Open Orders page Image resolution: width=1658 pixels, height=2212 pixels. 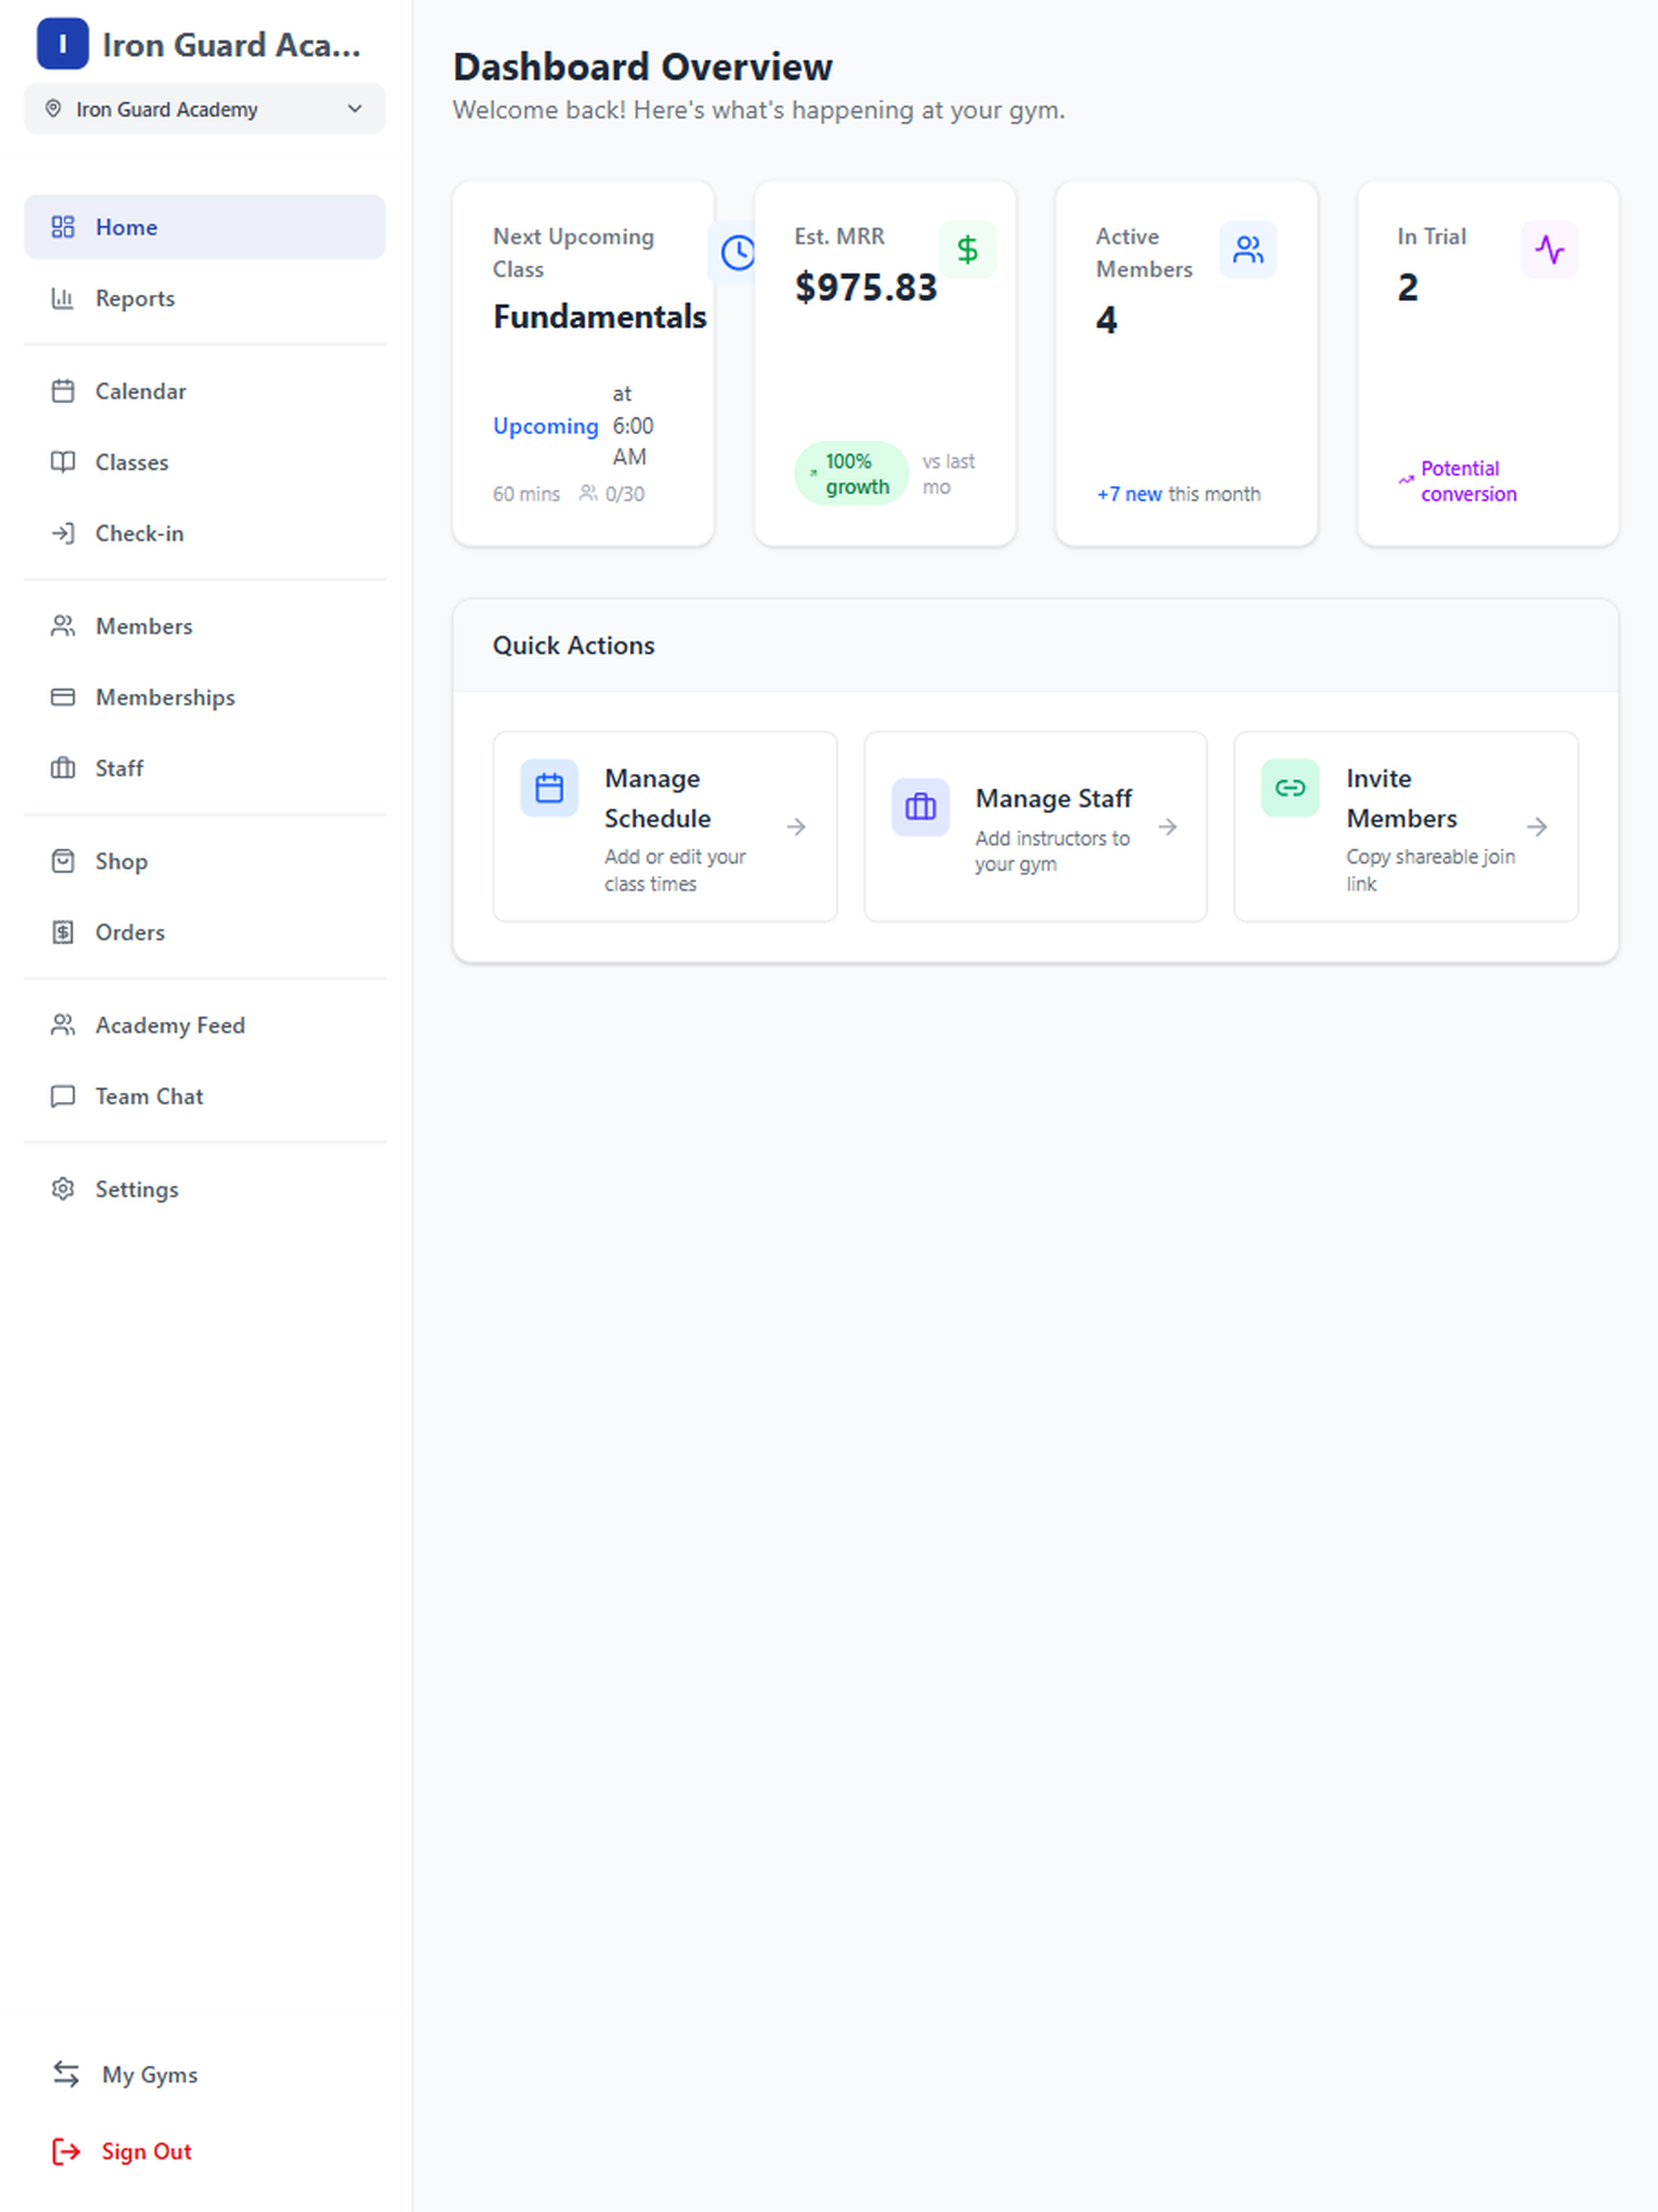pyautogui.click(x=204, y=932)
